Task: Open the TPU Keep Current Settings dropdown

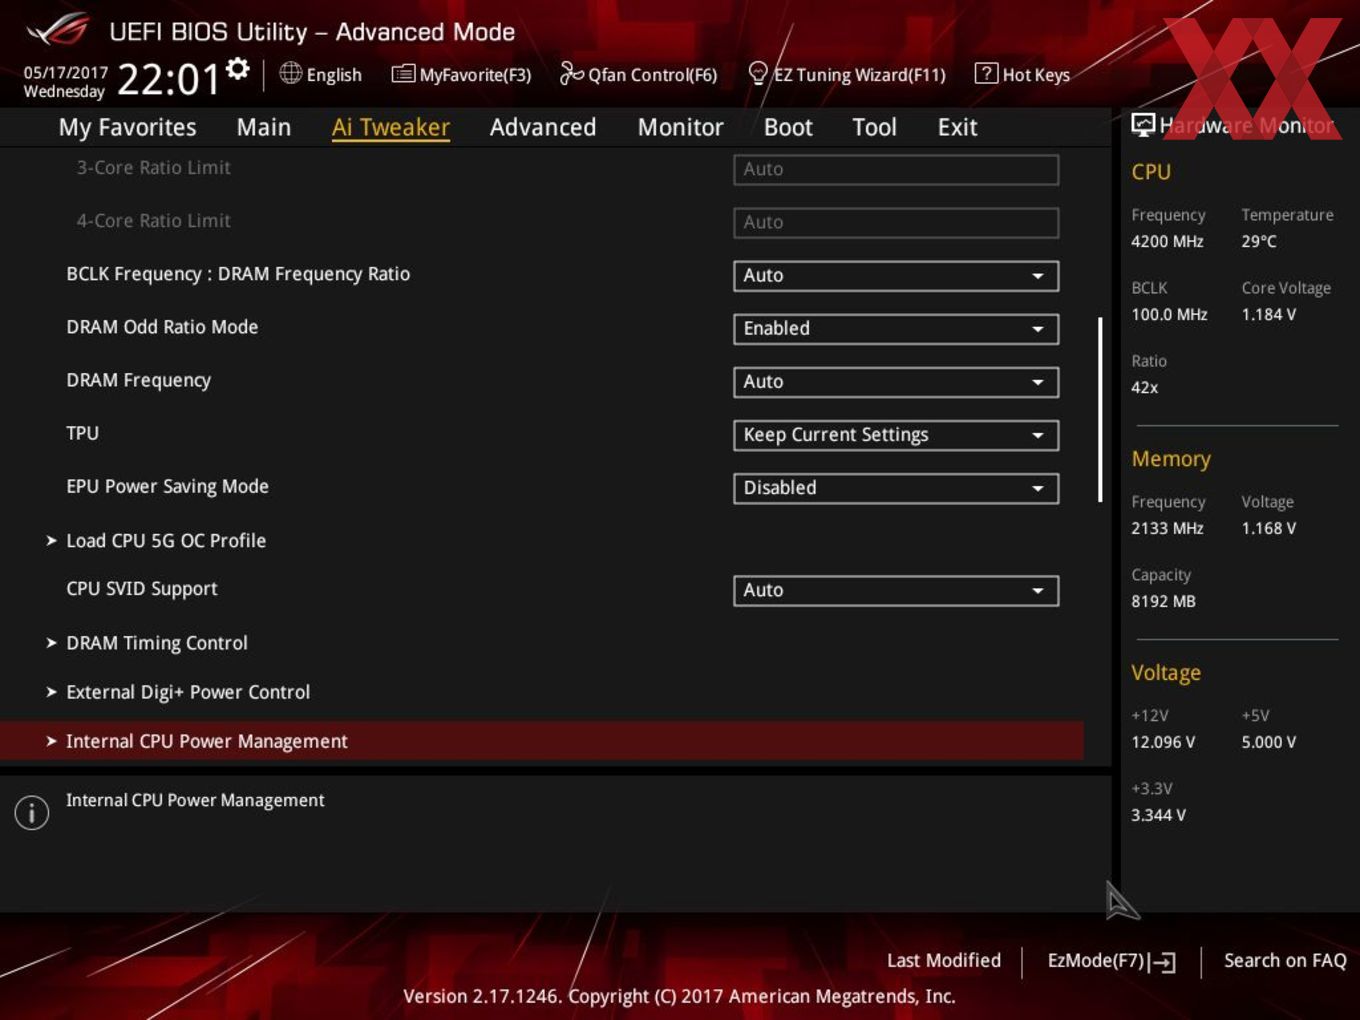Action: click(x=896, y=435)
